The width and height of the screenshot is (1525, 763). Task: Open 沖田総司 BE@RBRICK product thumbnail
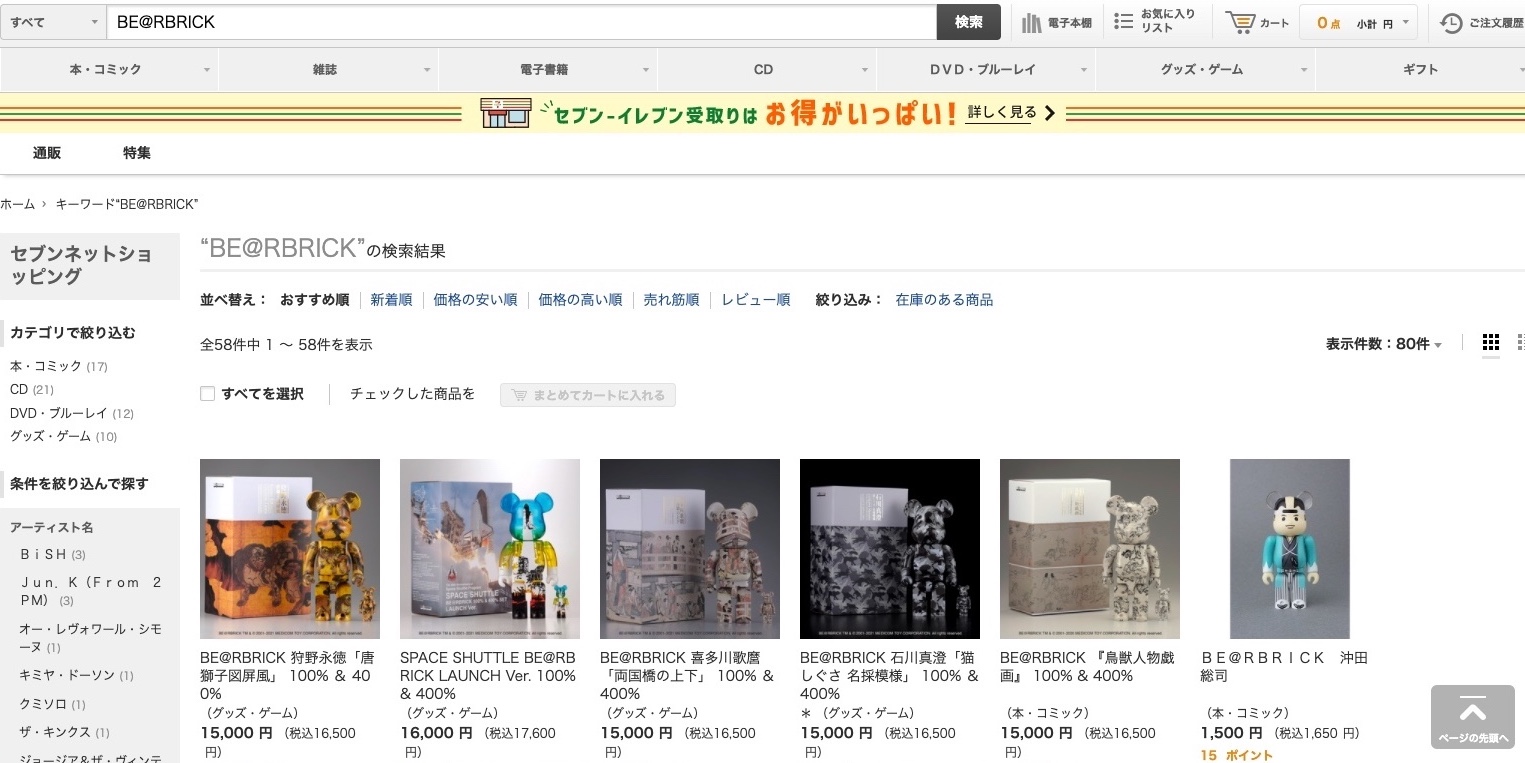(1290, 549)
